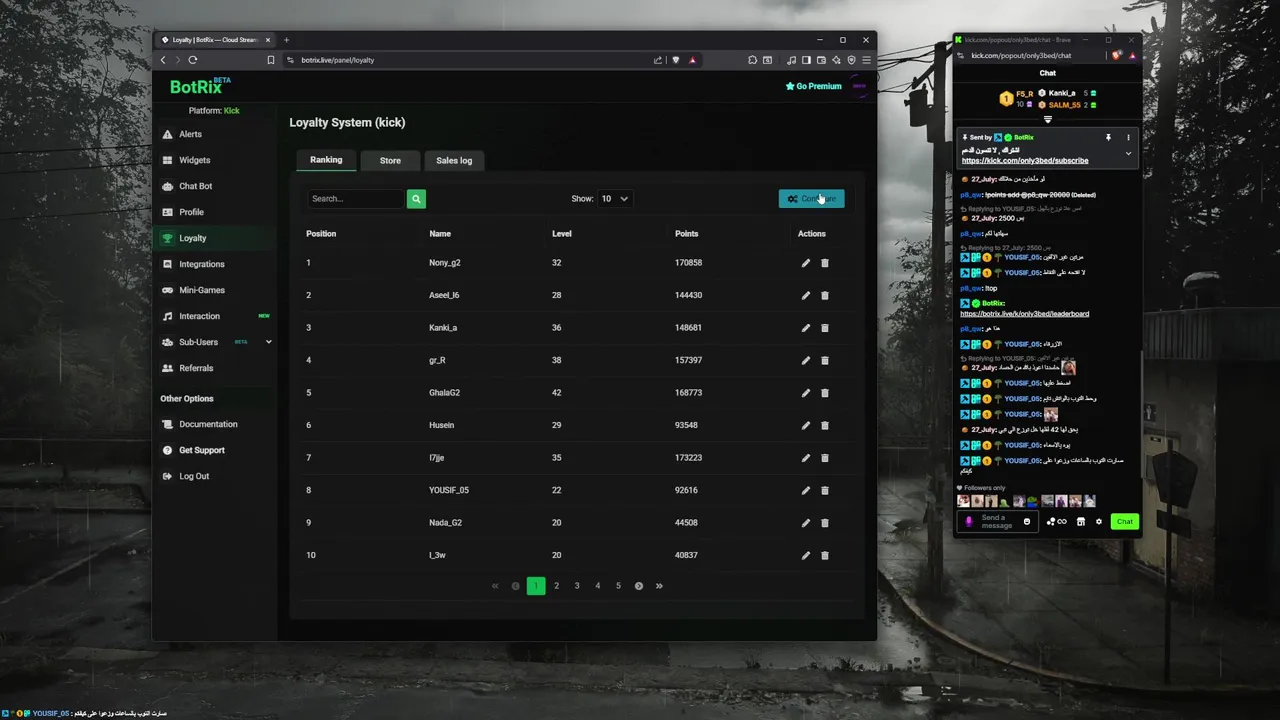Open the Brave Shields lion icon
The image size is (1280, 720).
(x=676, y=60)
